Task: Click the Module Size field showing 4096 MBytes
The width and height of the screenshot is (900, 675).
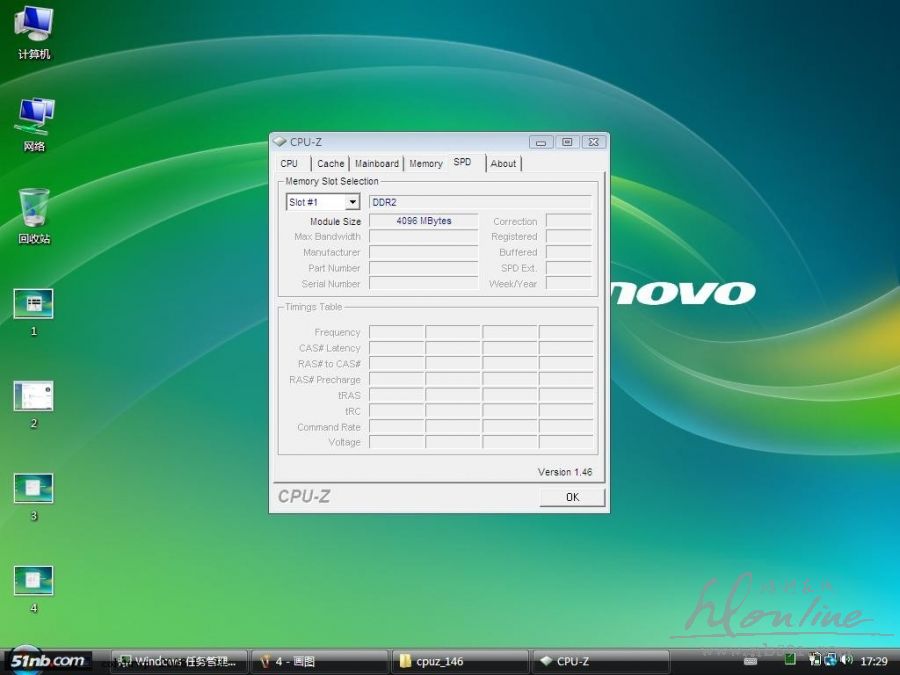Action: click(423, 221)
